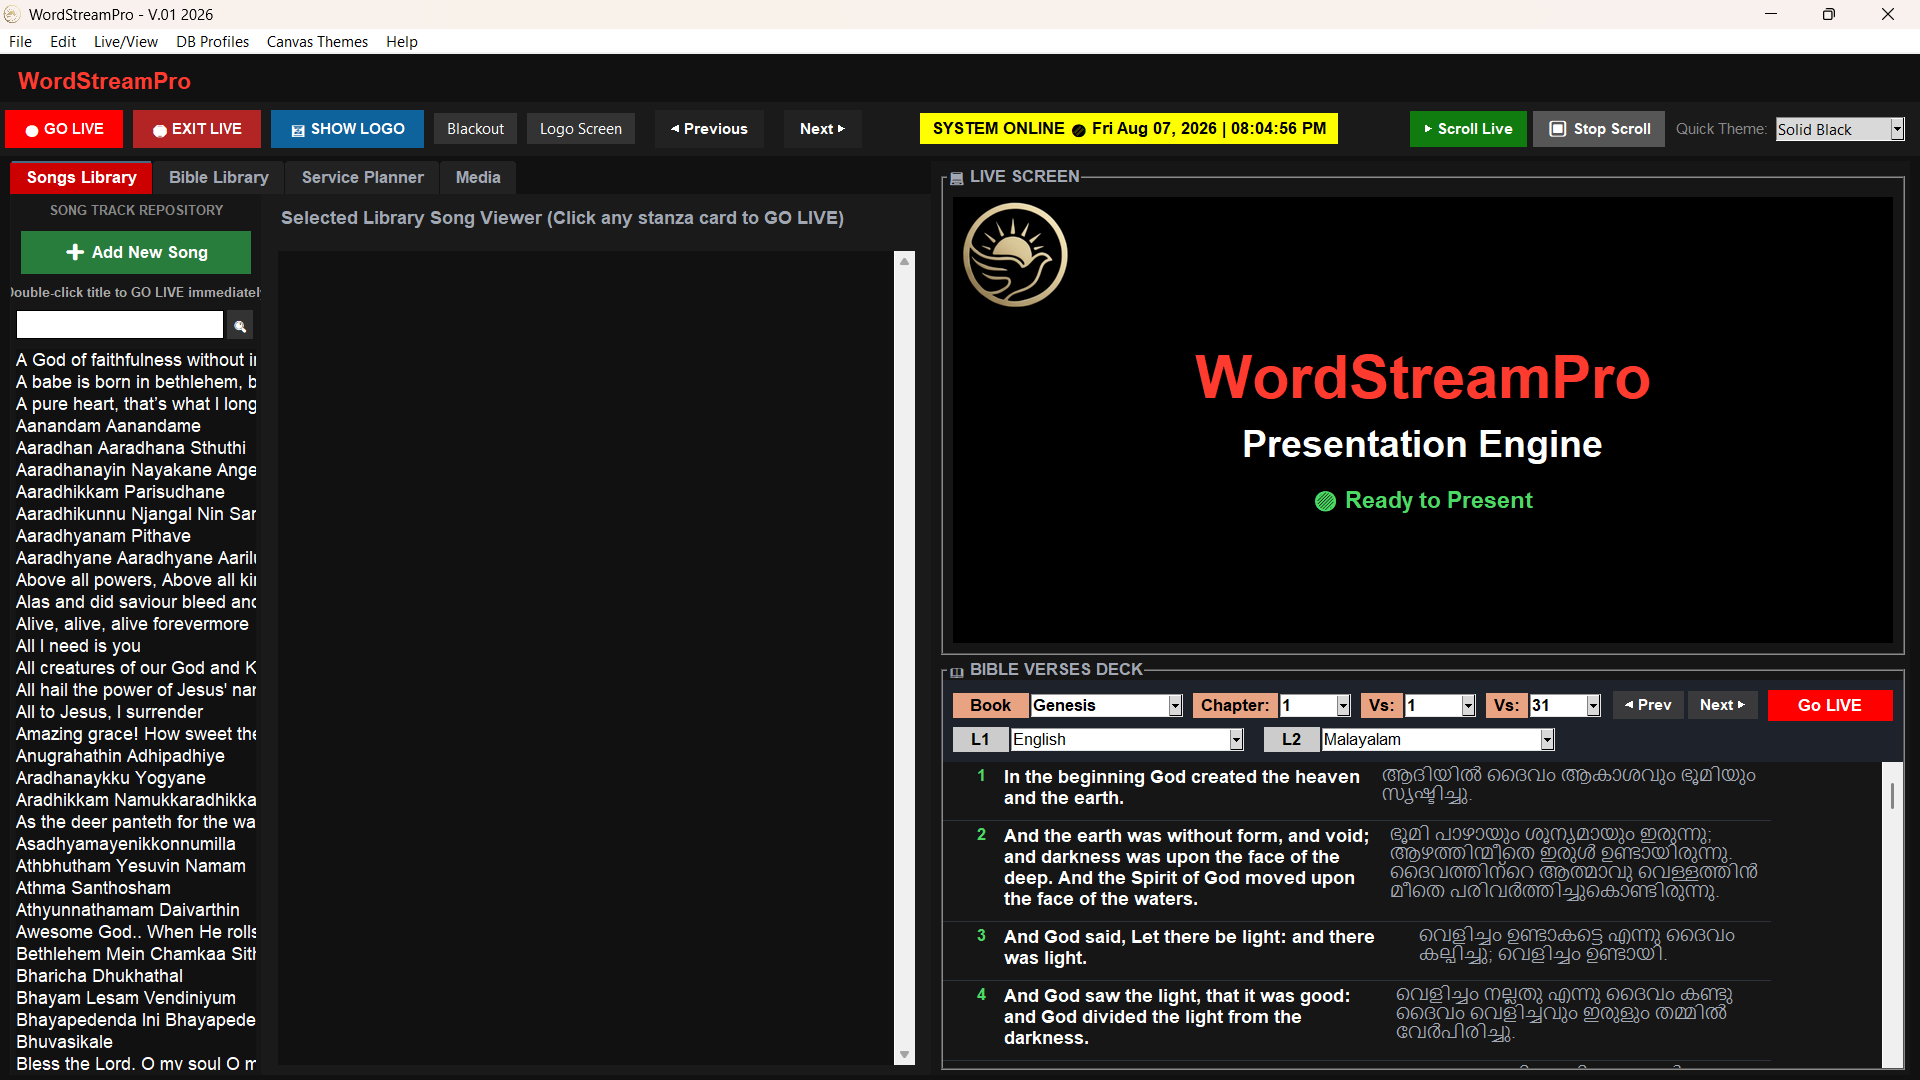
Task: Click the song viewer scrollbar down arrow
Action: tap(905, 1055)
